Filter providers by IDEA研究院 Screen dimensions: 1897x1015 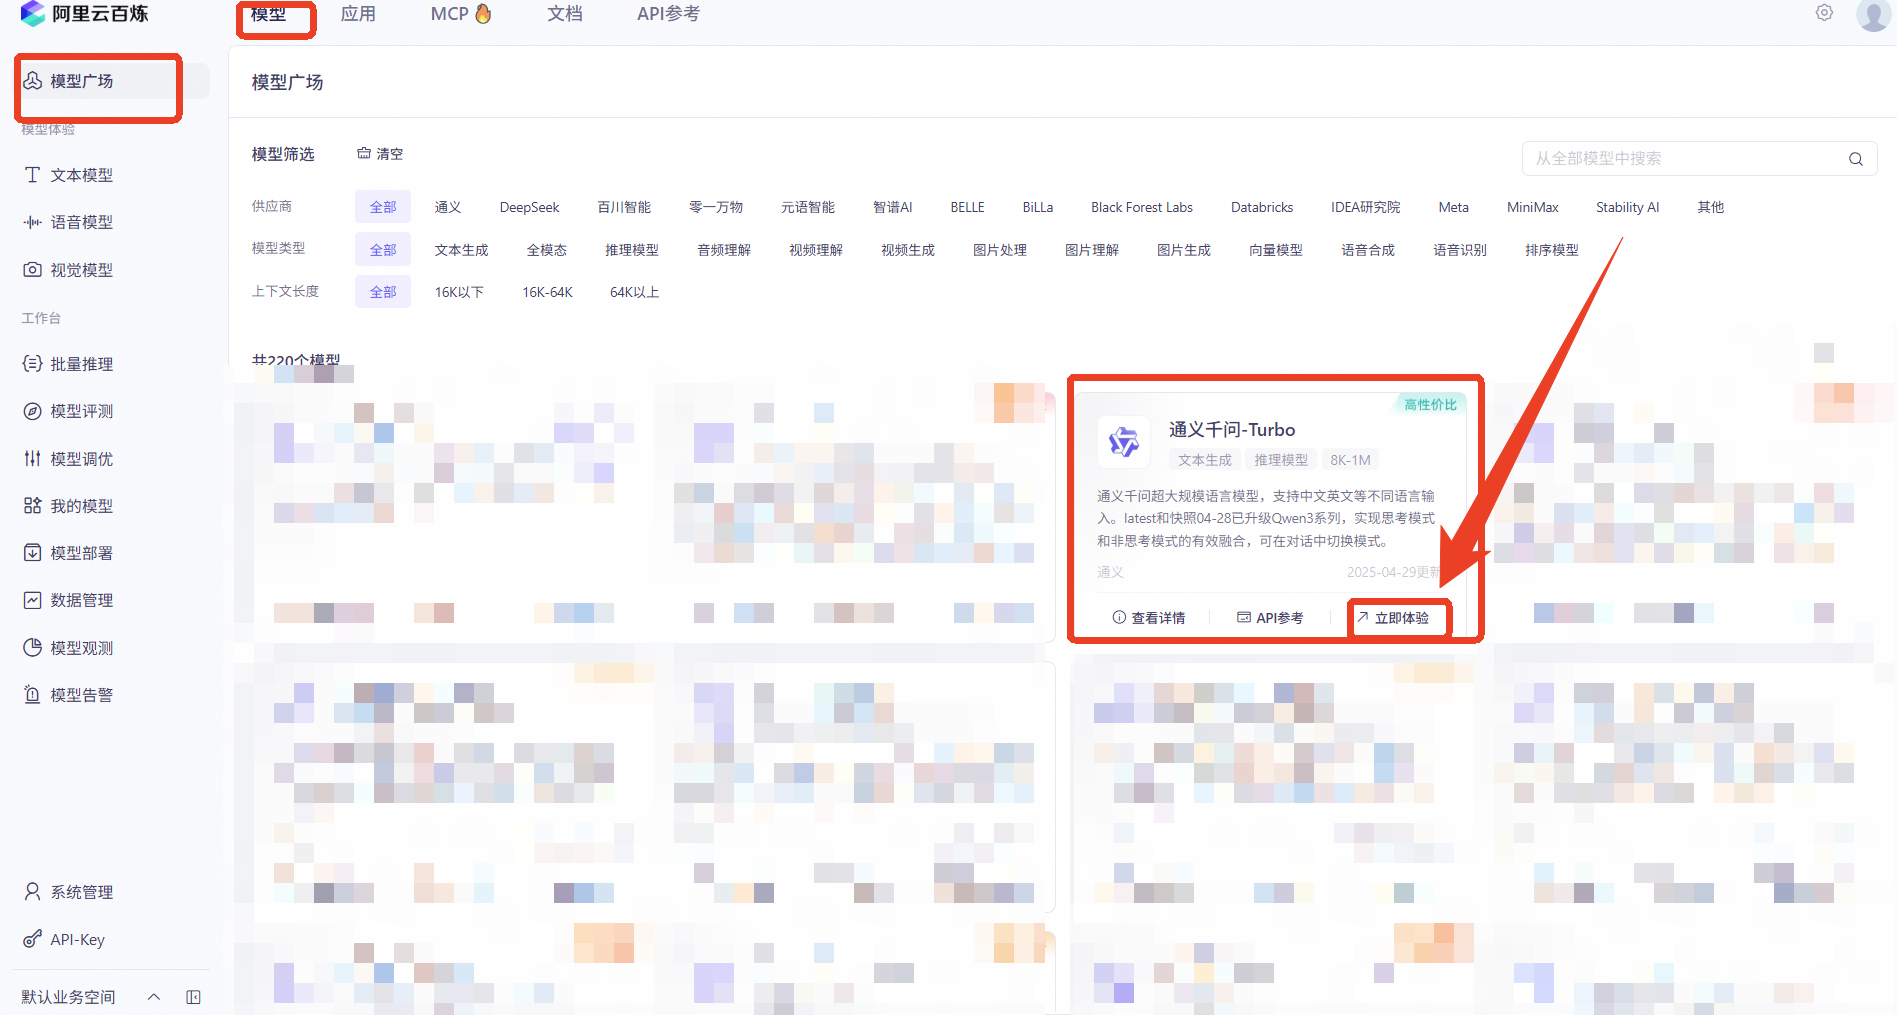[x=1366, y=207]
